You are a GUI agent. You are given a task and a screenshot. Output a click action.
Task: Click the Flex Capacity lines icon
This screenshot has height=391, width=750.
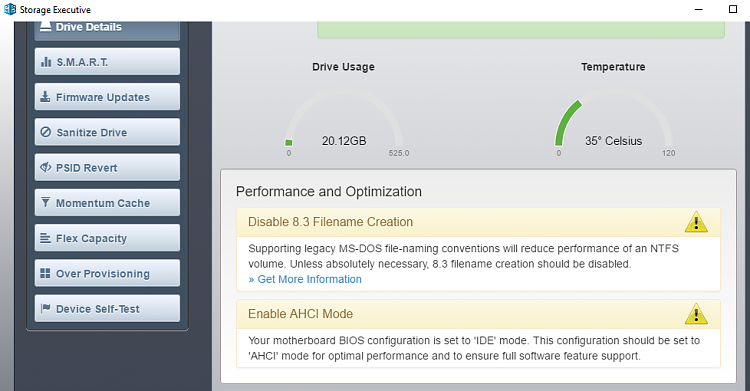(x=45, y=238)
